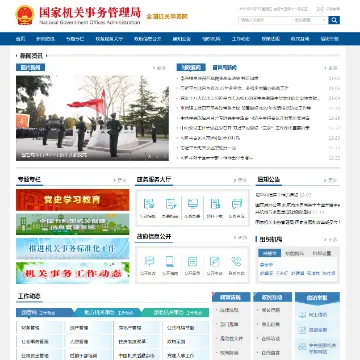The width and height of the screenshot is (360, 360).
Task: Click 更多 beside 组织机构 heading
Action: tap(332, 239)
